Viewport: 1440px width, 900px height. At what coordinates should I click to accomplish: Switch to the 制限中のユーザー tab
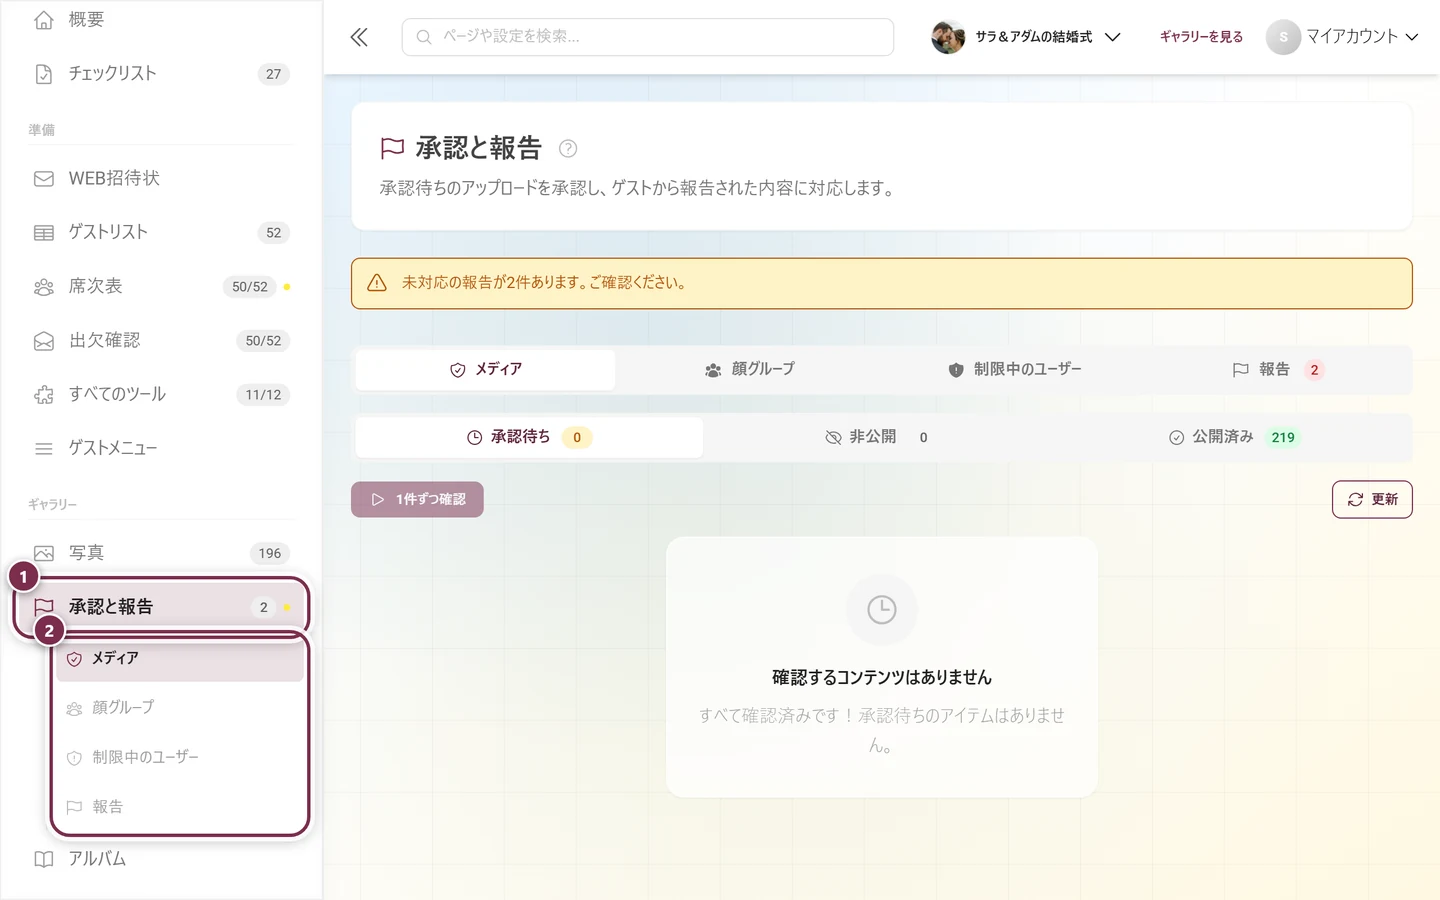[x=1015, y=370]
